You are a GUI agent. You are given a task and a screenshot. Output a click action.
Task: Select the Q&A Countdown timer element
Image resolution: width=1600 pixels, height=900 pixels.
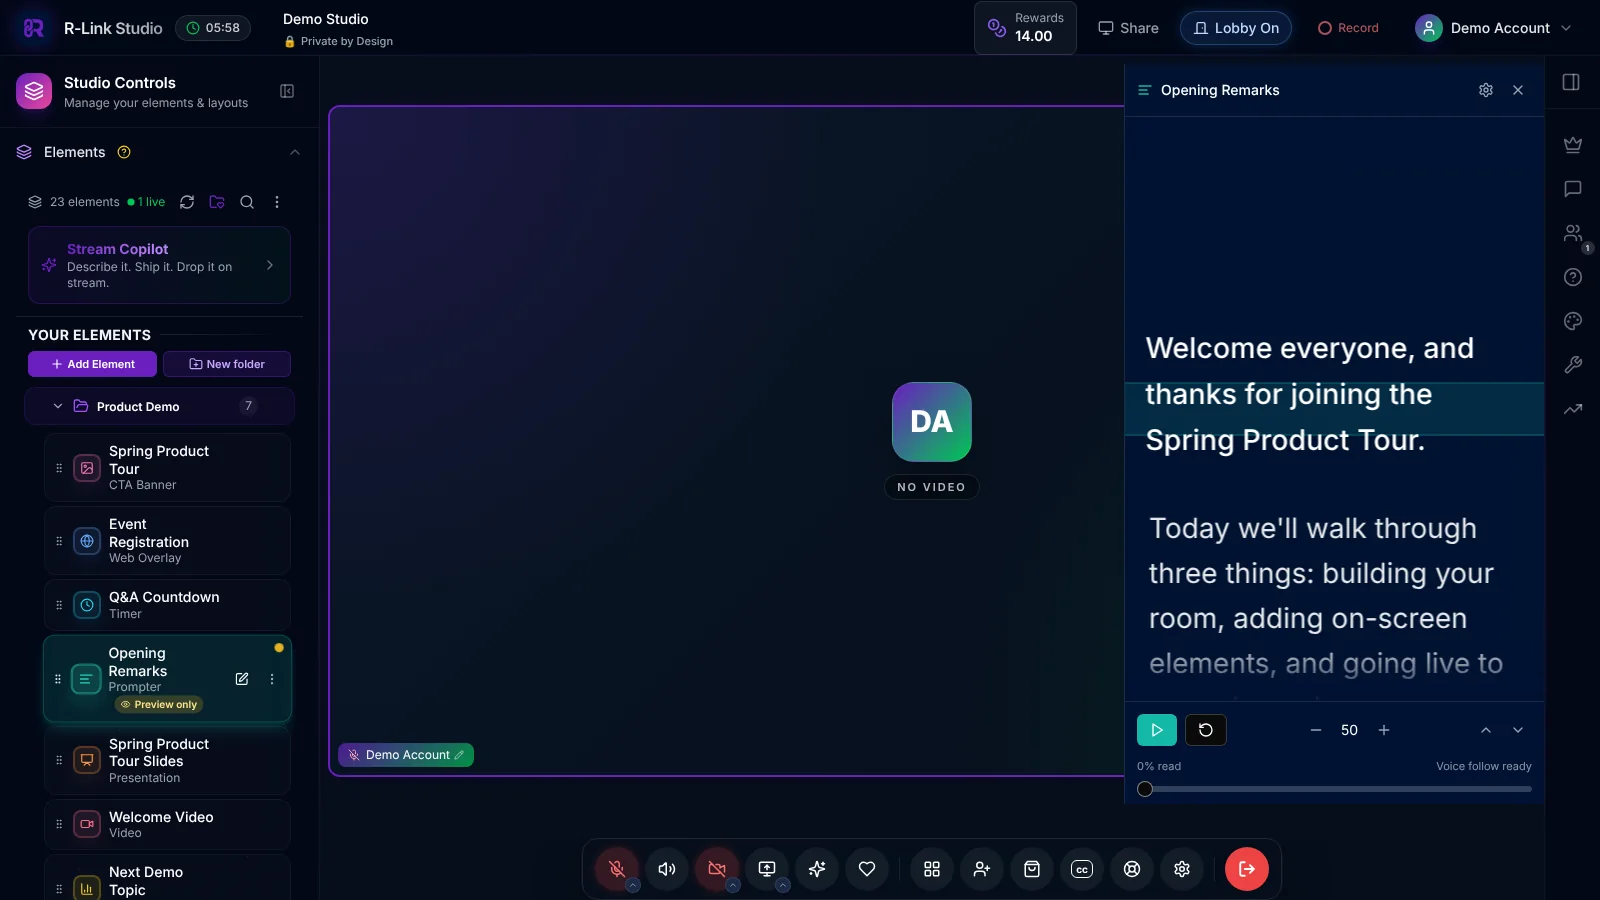(x=167, y=605)
